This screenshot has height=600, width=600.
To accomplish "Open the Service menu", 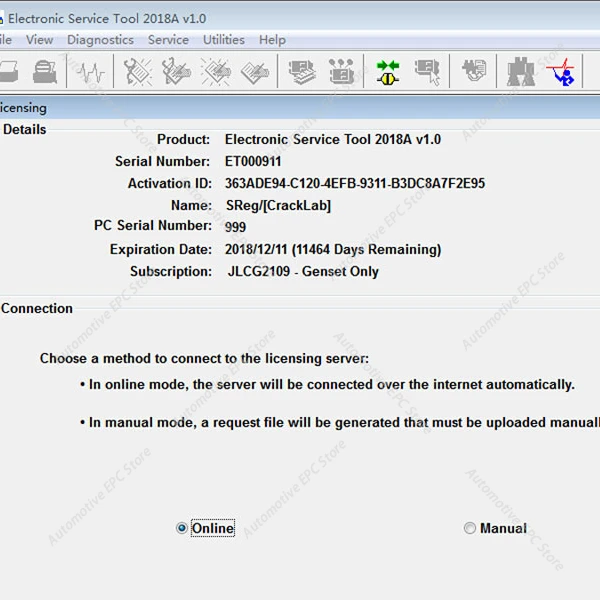I will [x=168, y=40].
